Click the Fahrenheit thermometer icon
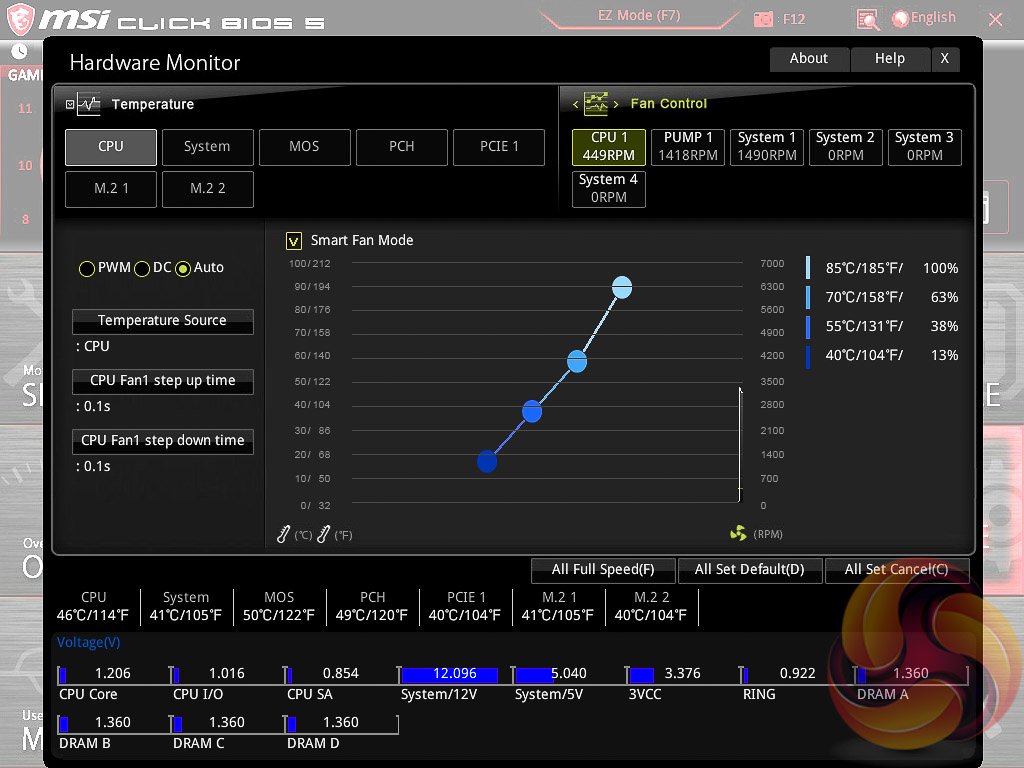 (323, 534)
